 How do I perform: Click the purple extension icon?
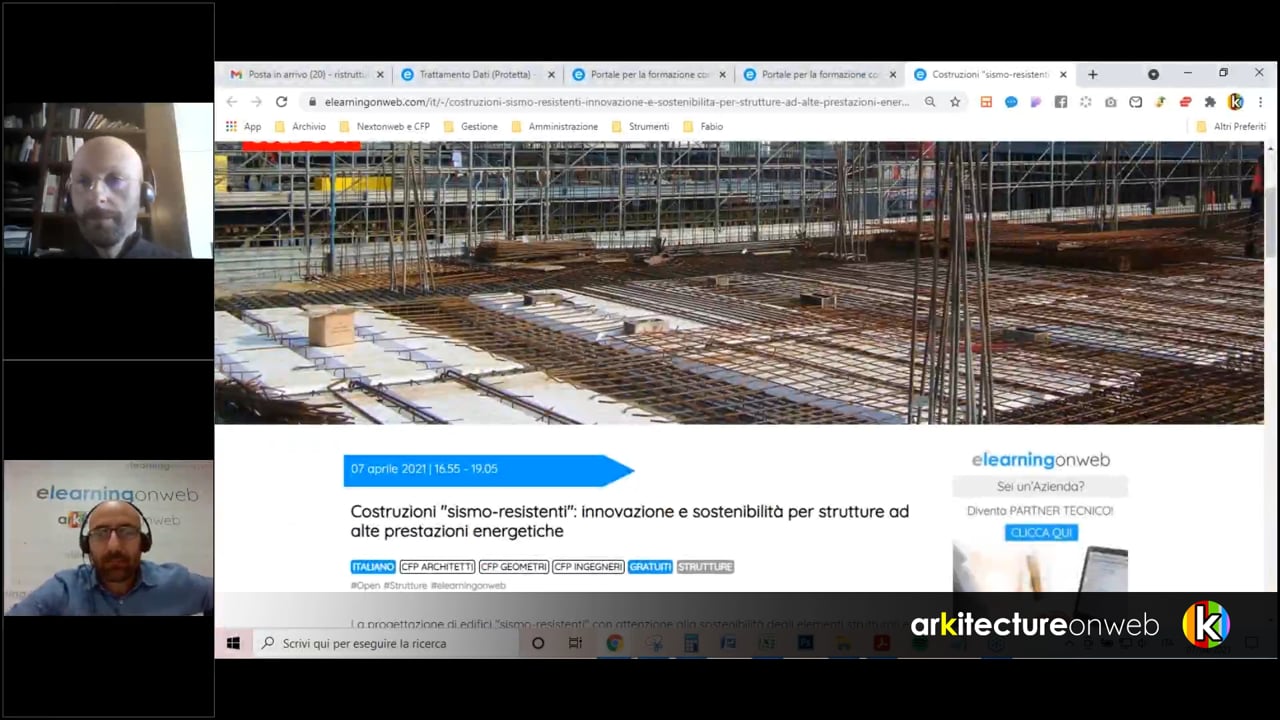pos(1036,102)
